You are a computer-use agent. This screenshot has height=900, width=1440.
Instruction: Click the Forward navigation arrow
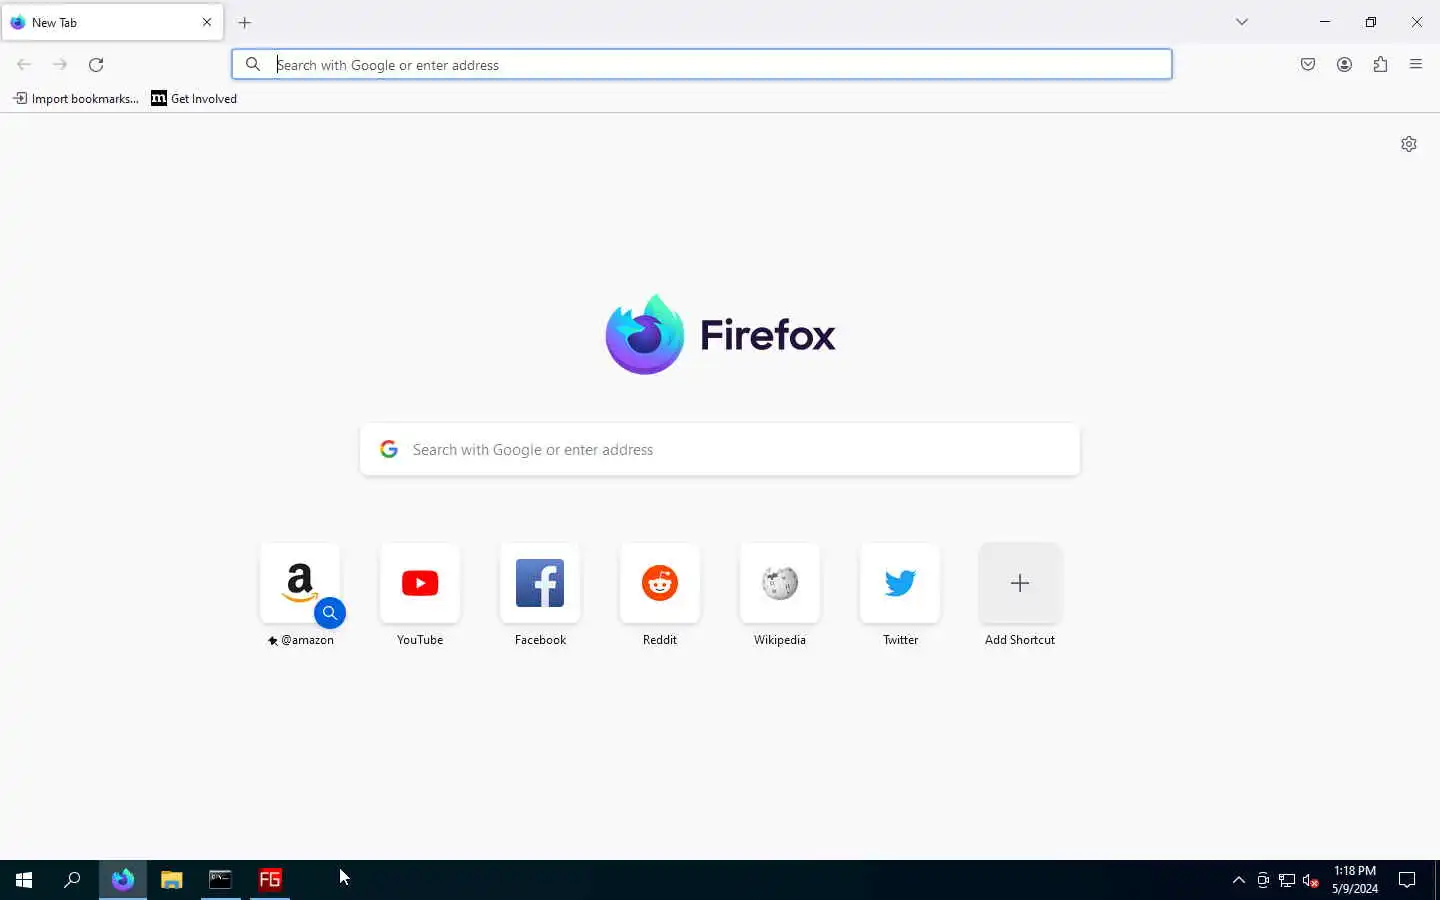click(x=60, y=65)
